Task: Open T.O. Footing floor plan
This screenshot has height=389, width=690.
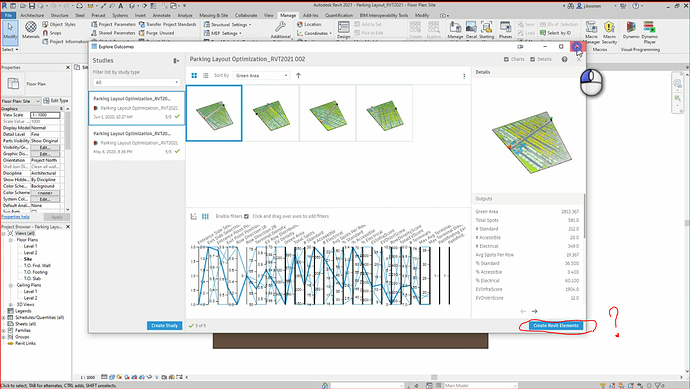Action: click(36, 272)
